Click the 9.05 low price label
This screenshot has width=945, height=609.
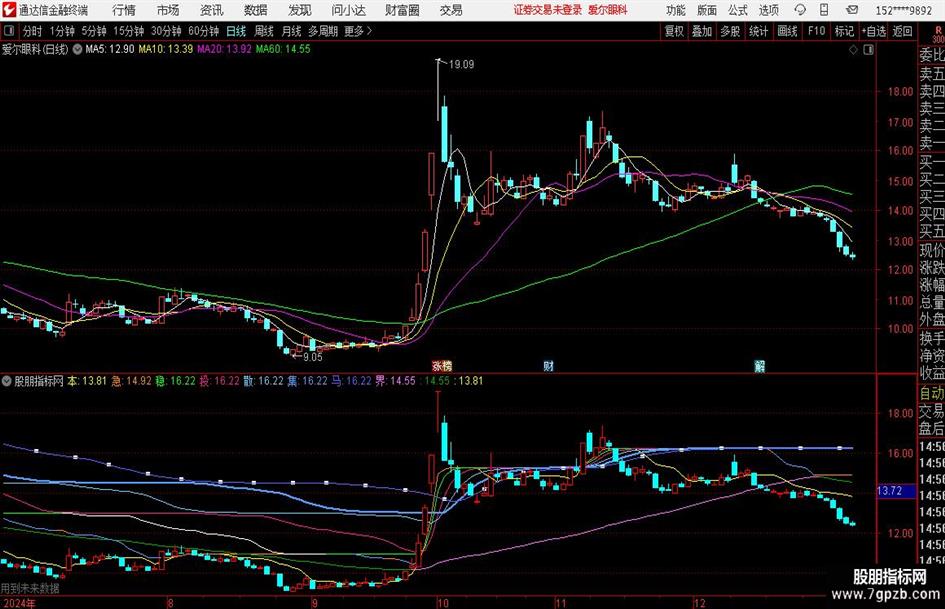313,357
